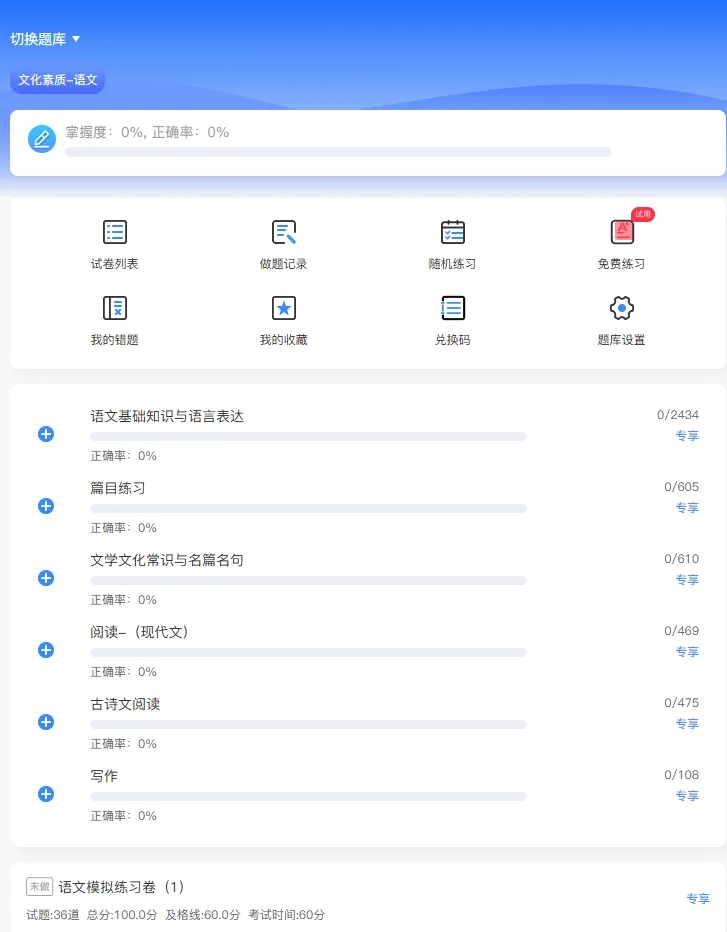Open 题库设置 settings gear icon

622,308
